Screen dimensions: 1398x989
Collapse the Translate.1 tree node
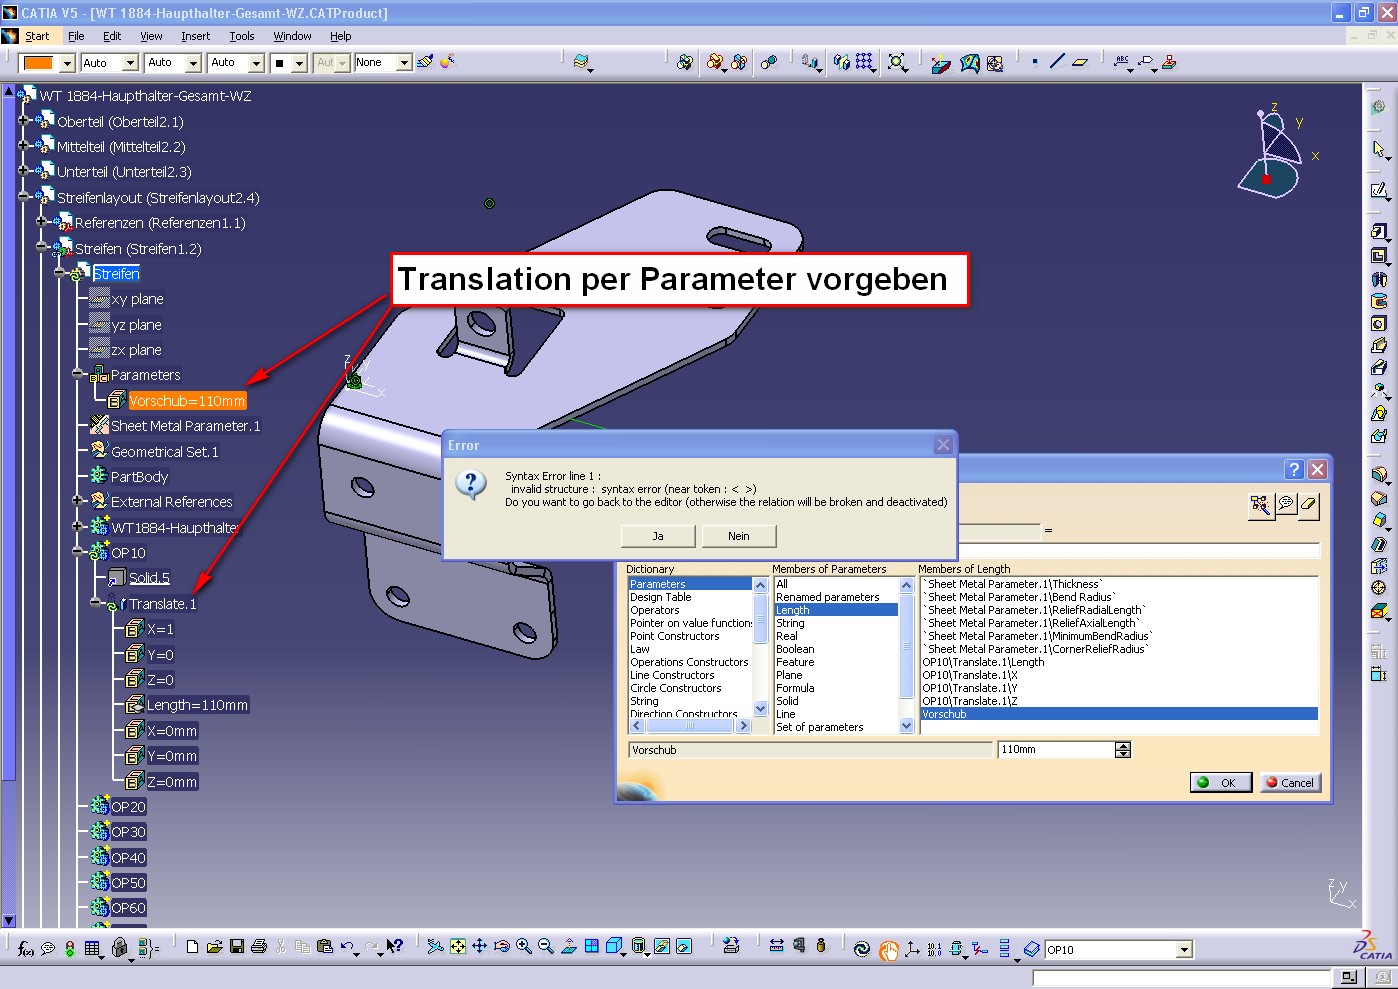97,604
